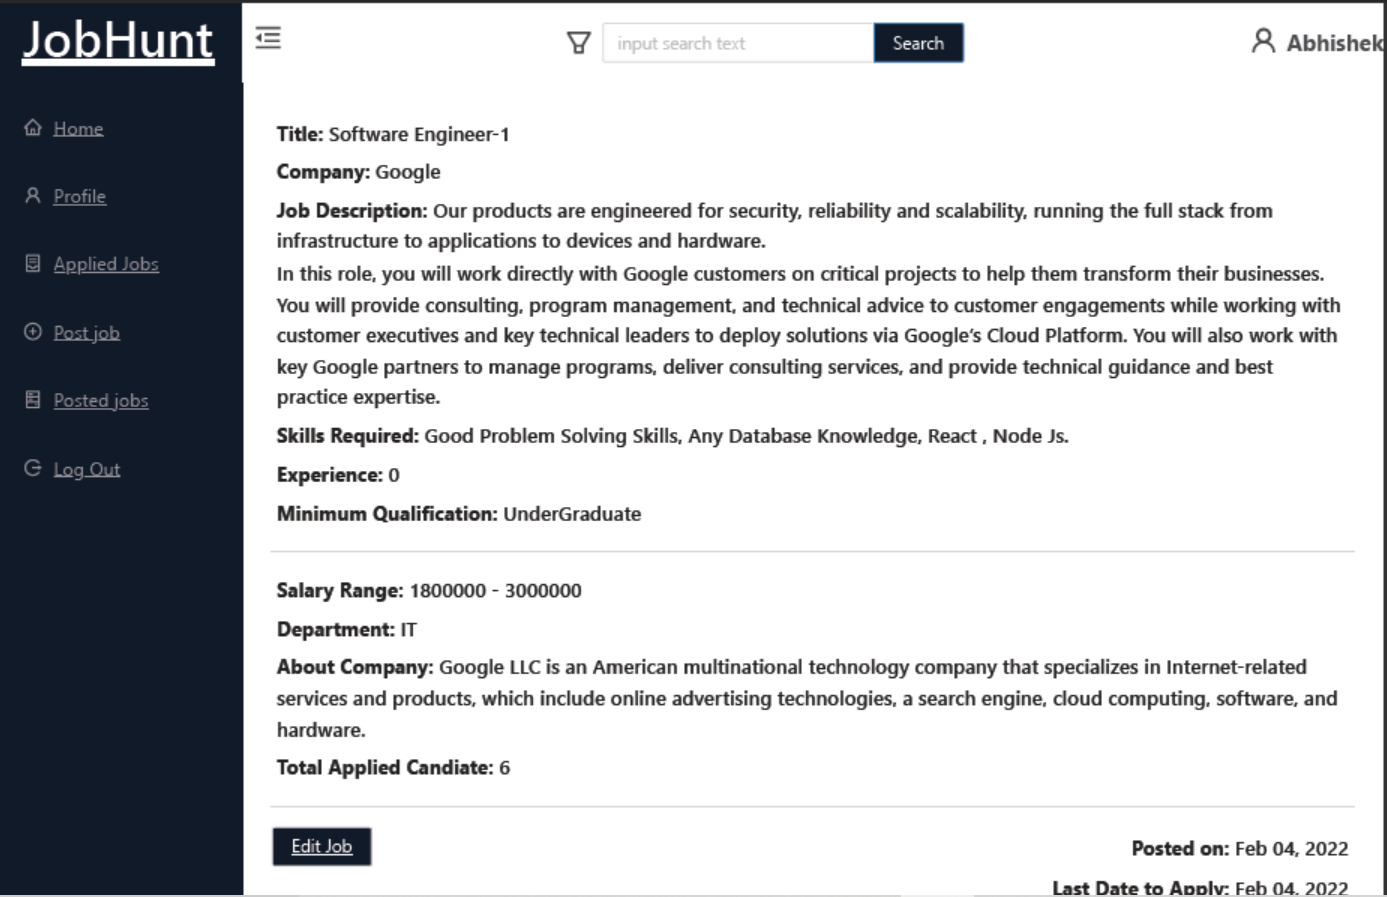The image size is (1387, 897).
Task: Click the Edit Job button
Action: (321, 846)
